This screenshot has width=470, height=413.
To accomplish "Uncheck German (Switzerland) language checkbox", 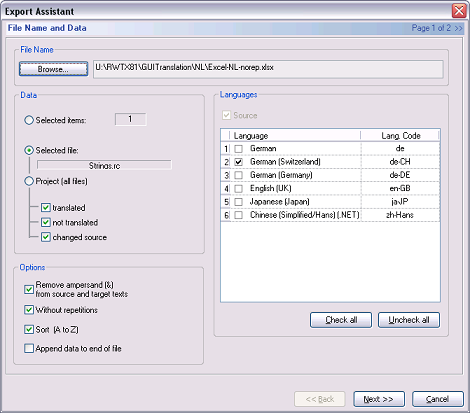I will click(x=238, y=162).
